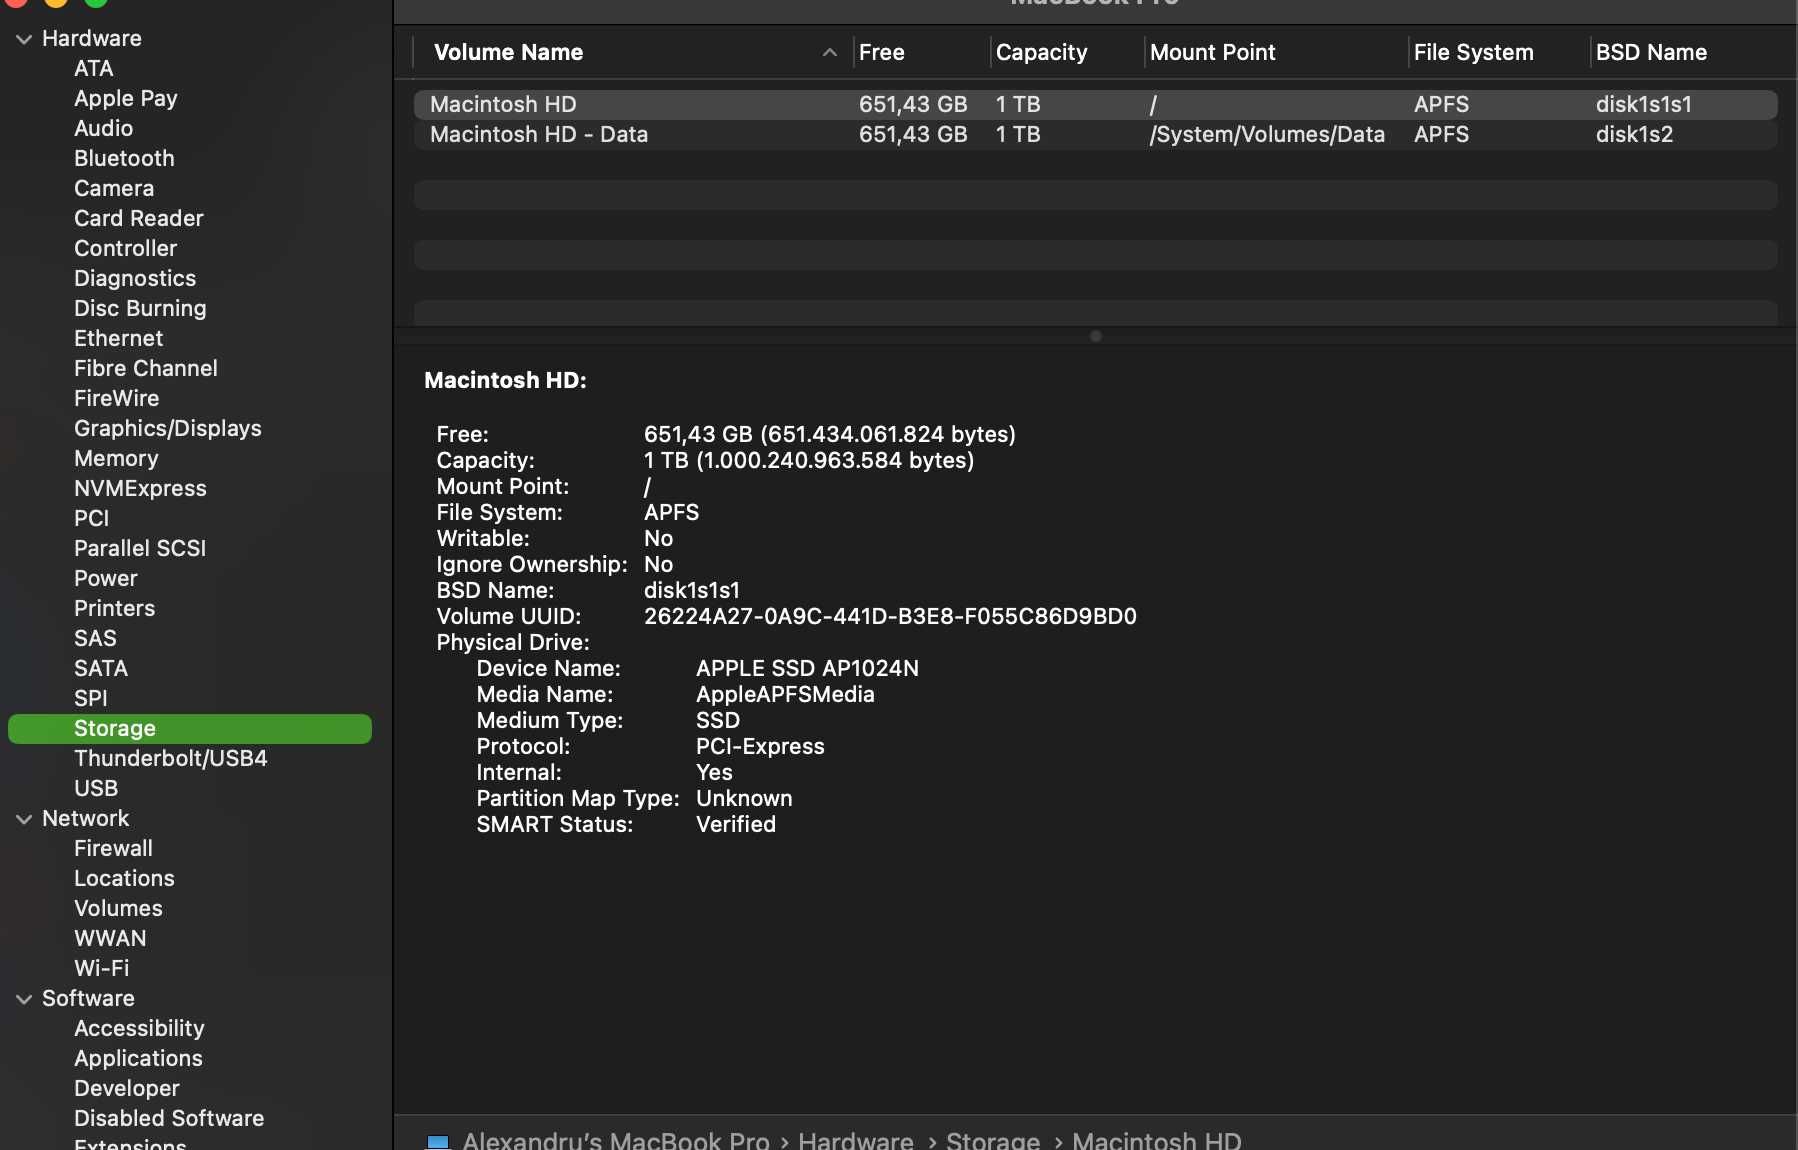Click the APPLE SSD AP1024N device name
Viewport: 1798px width, 1150px height.
coord(807,668)
